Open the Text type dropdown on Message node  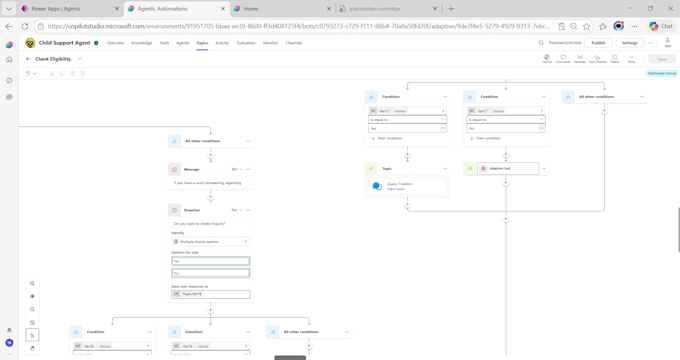[237, 169]
